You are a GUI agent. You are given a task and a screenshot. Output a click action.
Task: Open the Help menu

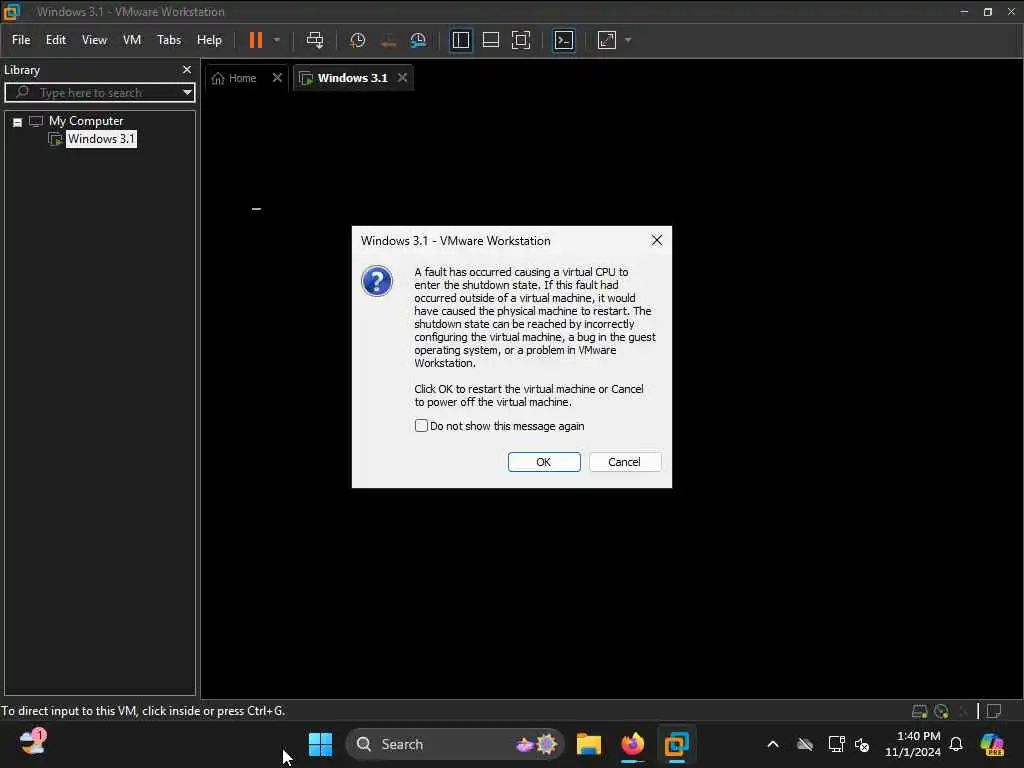(209, 40)
